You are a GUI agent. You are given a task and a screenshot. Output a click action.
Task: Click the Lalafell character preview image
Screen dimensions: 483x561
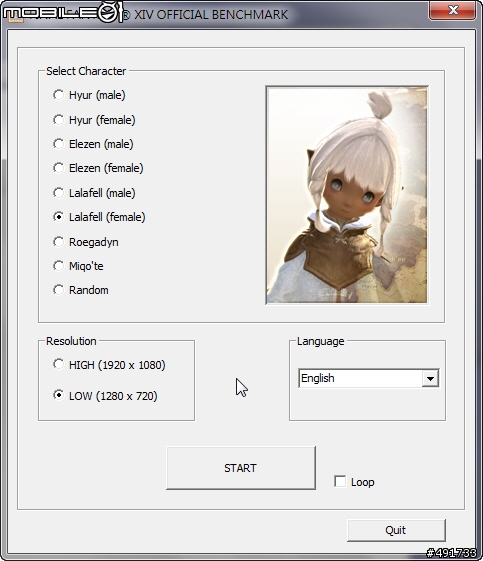347,195
